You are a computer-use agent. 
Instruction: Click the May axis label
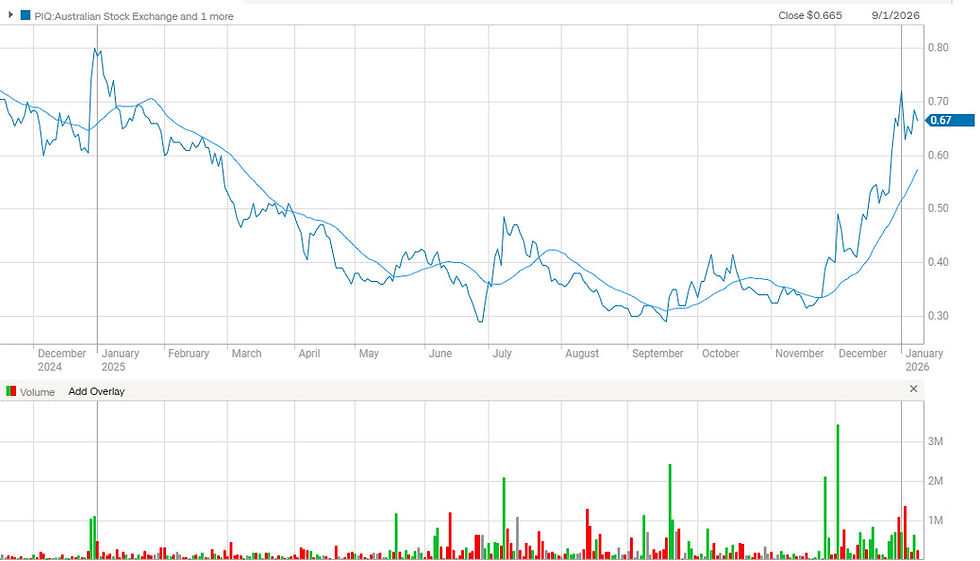pyautogui.click(x=369, y=354)
